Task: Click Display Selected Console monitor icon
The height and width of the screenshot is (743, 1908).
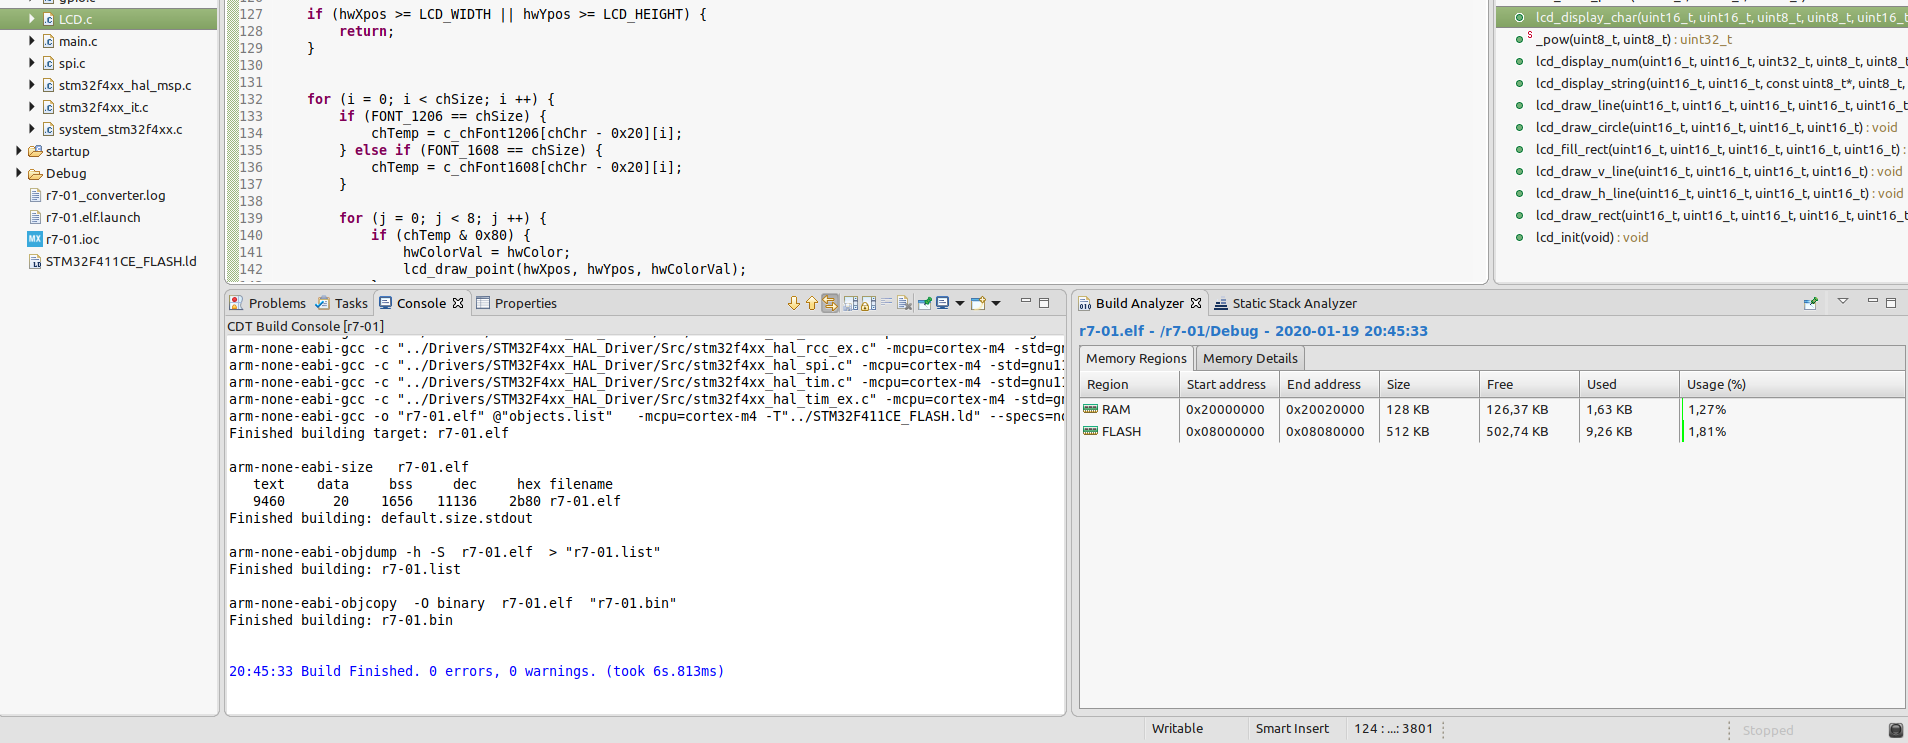Action: point(943,303)
